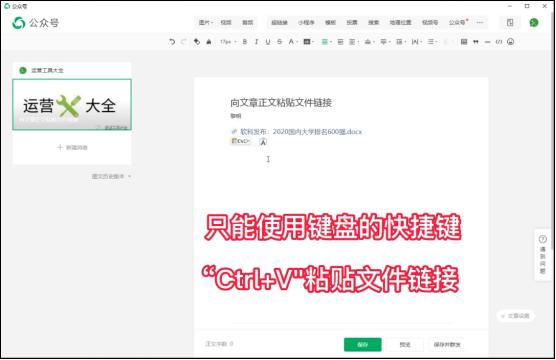Click the undo arrow in the formatting toolbar

[172, 42]
